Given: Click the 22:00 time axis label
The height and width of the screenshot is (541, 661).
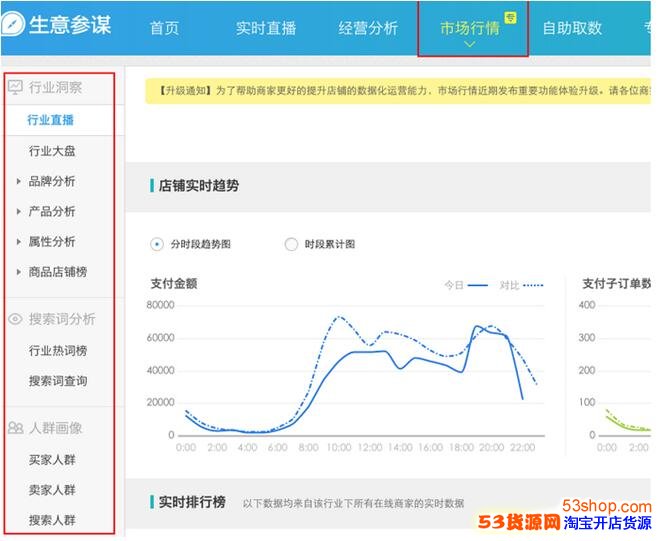Looking at the screenshot, I should (523, 447).
